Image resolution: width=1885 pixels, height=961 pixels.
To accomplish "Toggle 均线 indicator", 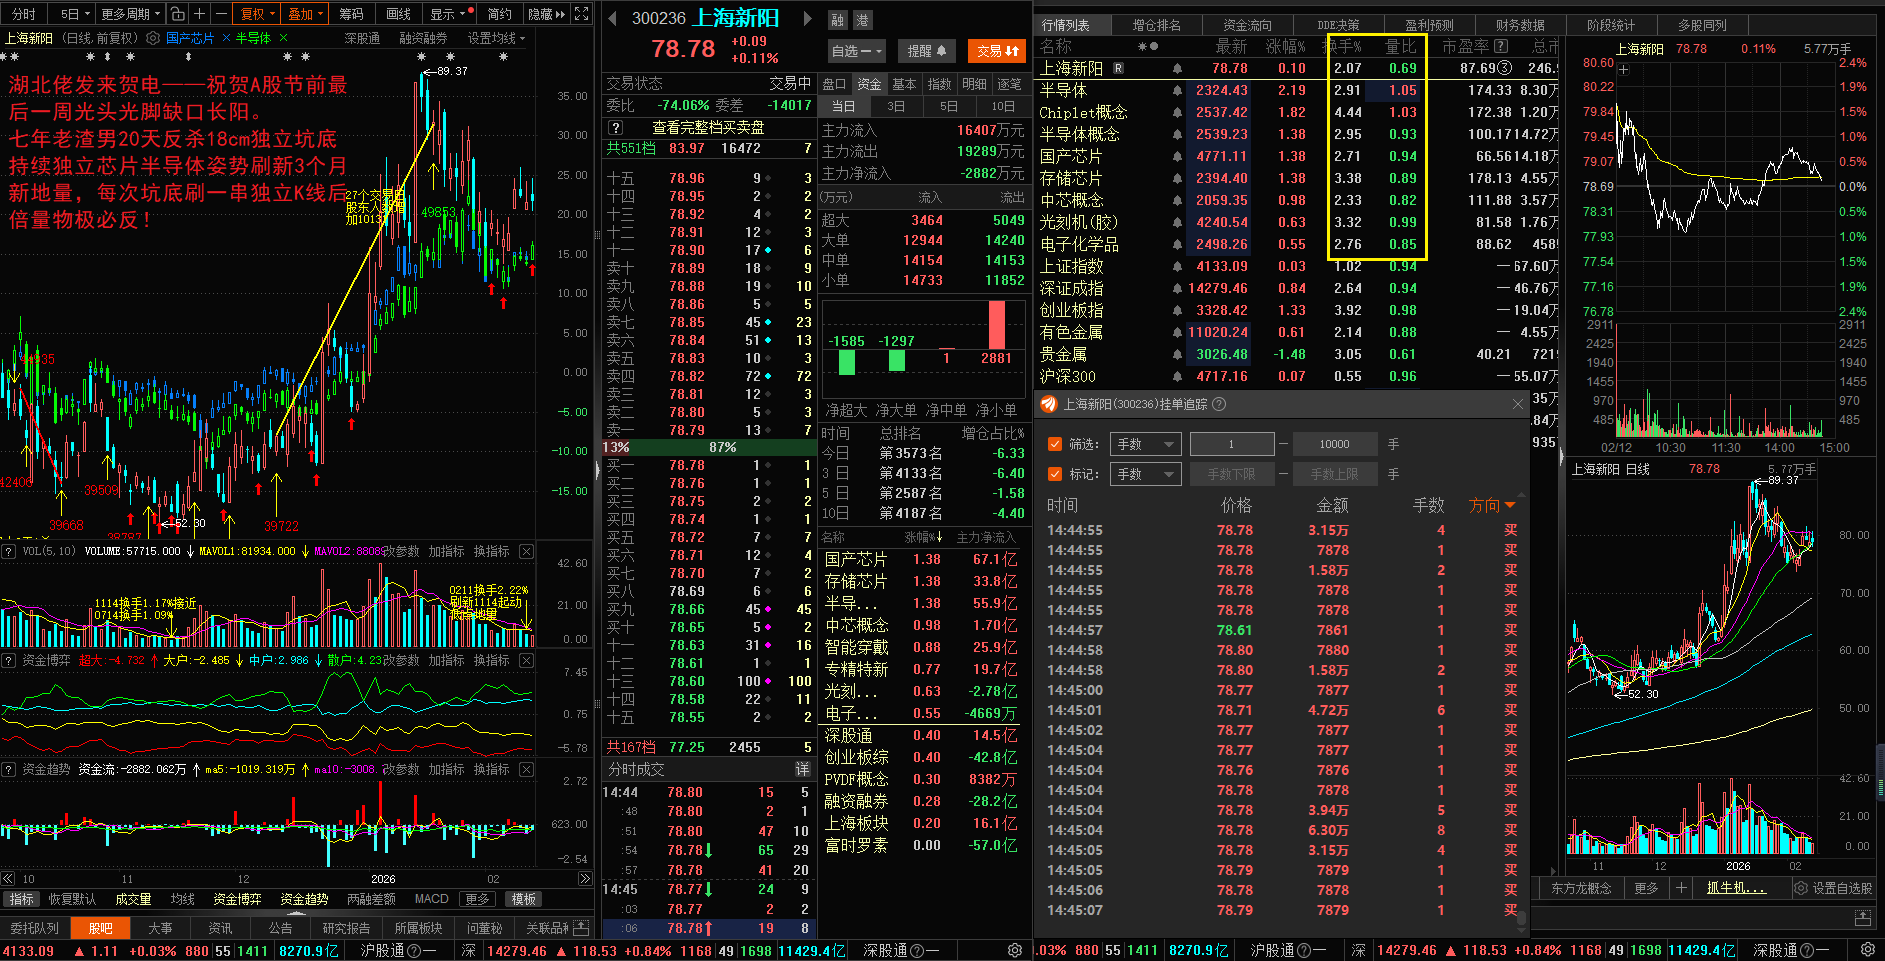I will point(182,899).
